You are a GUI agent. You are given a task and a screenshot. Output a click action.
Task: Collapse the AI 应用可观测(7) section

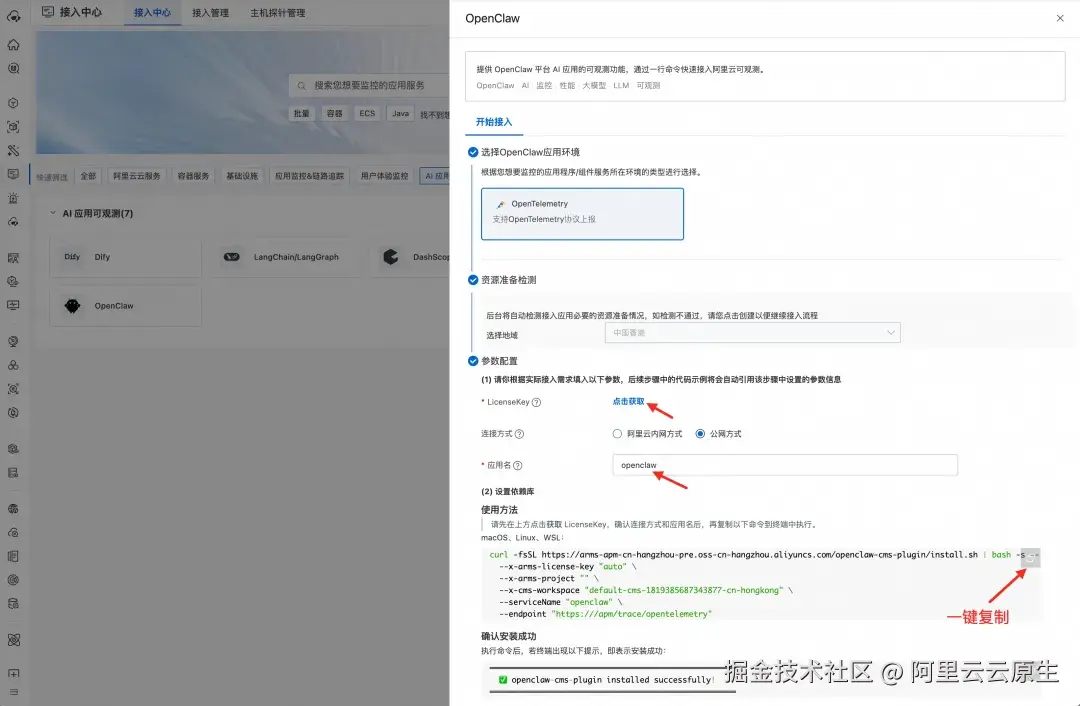[x=52, y=212]
